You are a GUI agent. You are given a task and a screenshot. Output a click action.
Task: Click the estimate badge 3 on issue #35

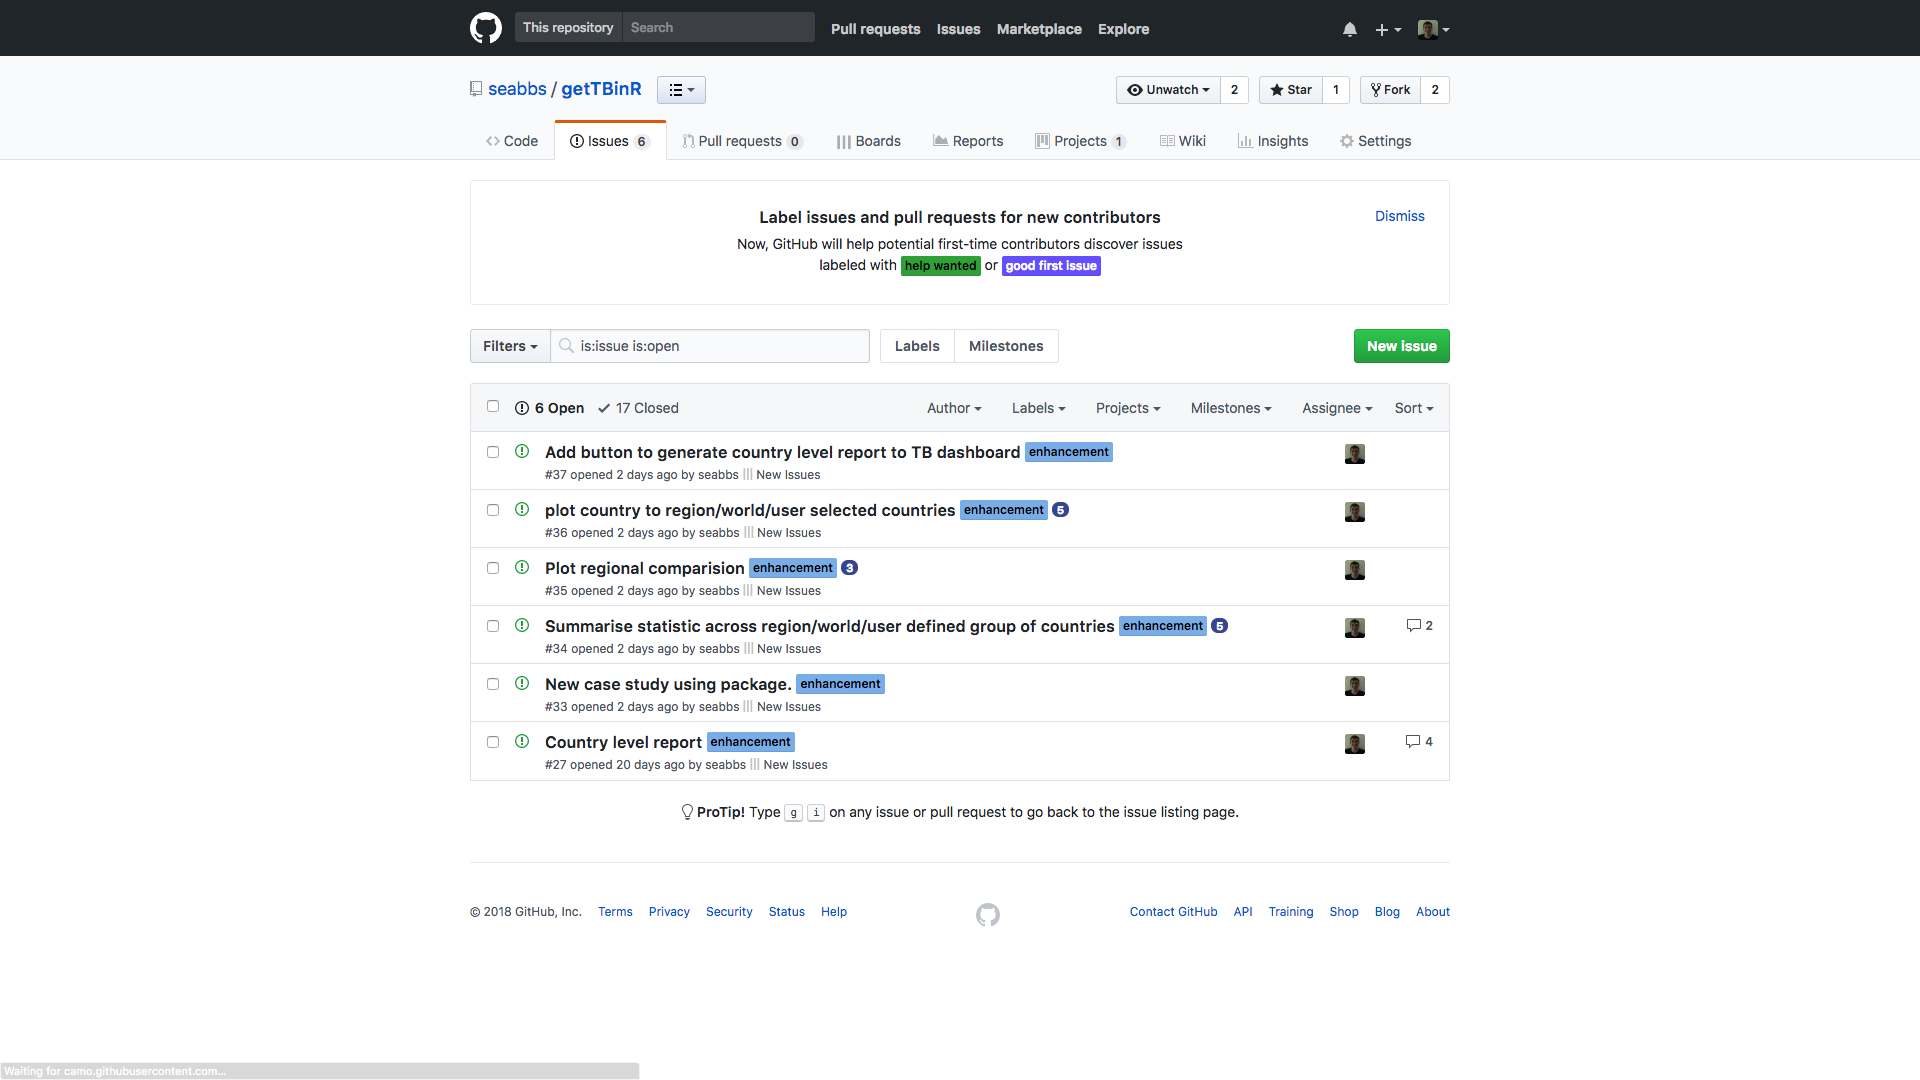click(x=849, y=568)
